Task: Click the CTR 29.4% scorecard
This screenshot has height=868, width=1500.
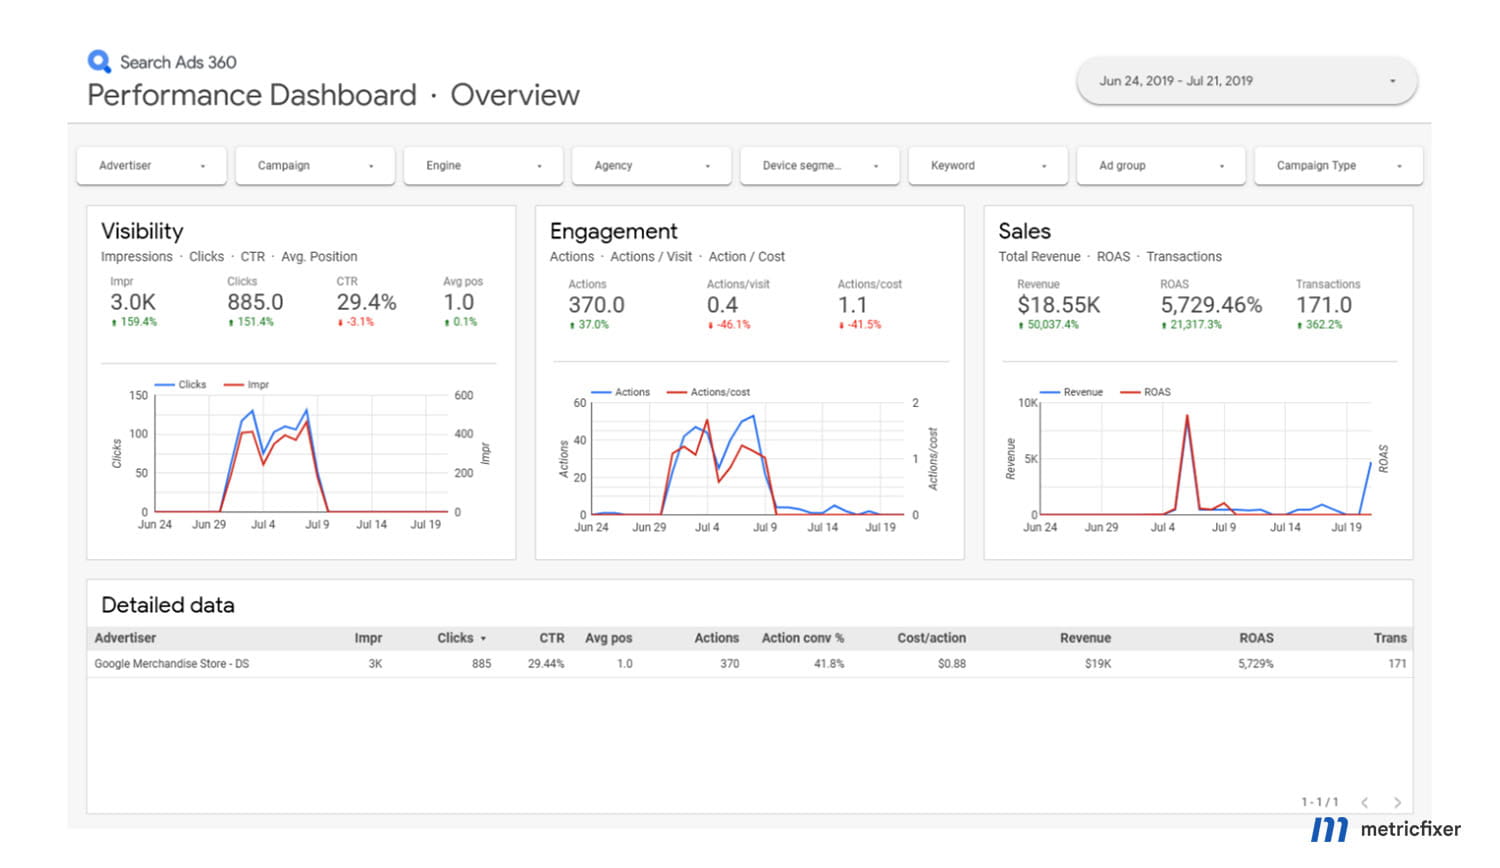Action: pos(366,302)
